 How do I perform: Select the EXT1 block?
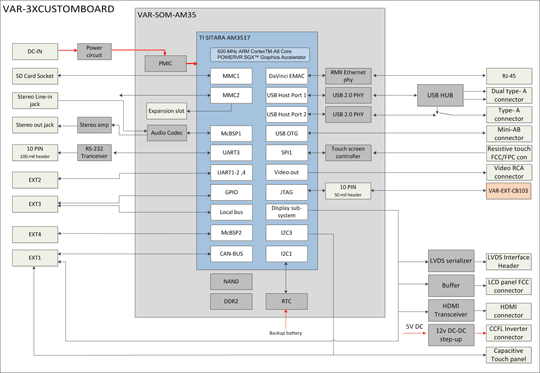pos(35,258)
